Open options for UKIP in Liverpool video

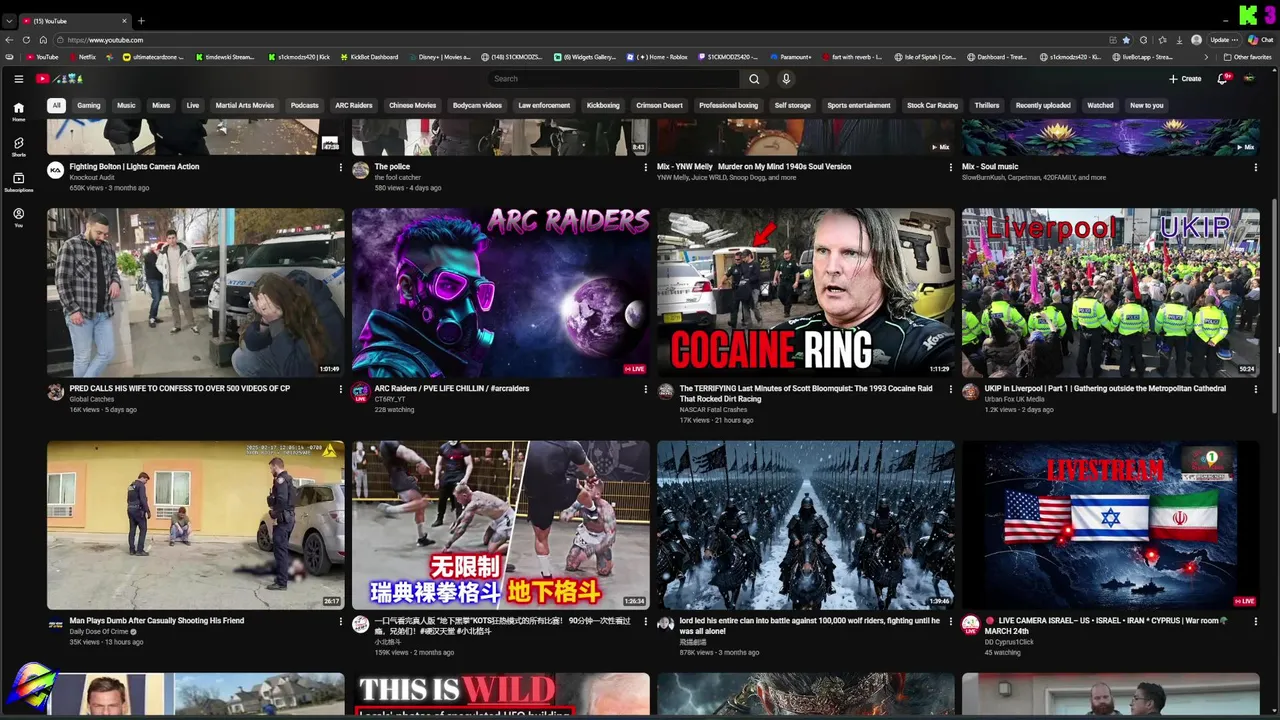(1255, 389)
